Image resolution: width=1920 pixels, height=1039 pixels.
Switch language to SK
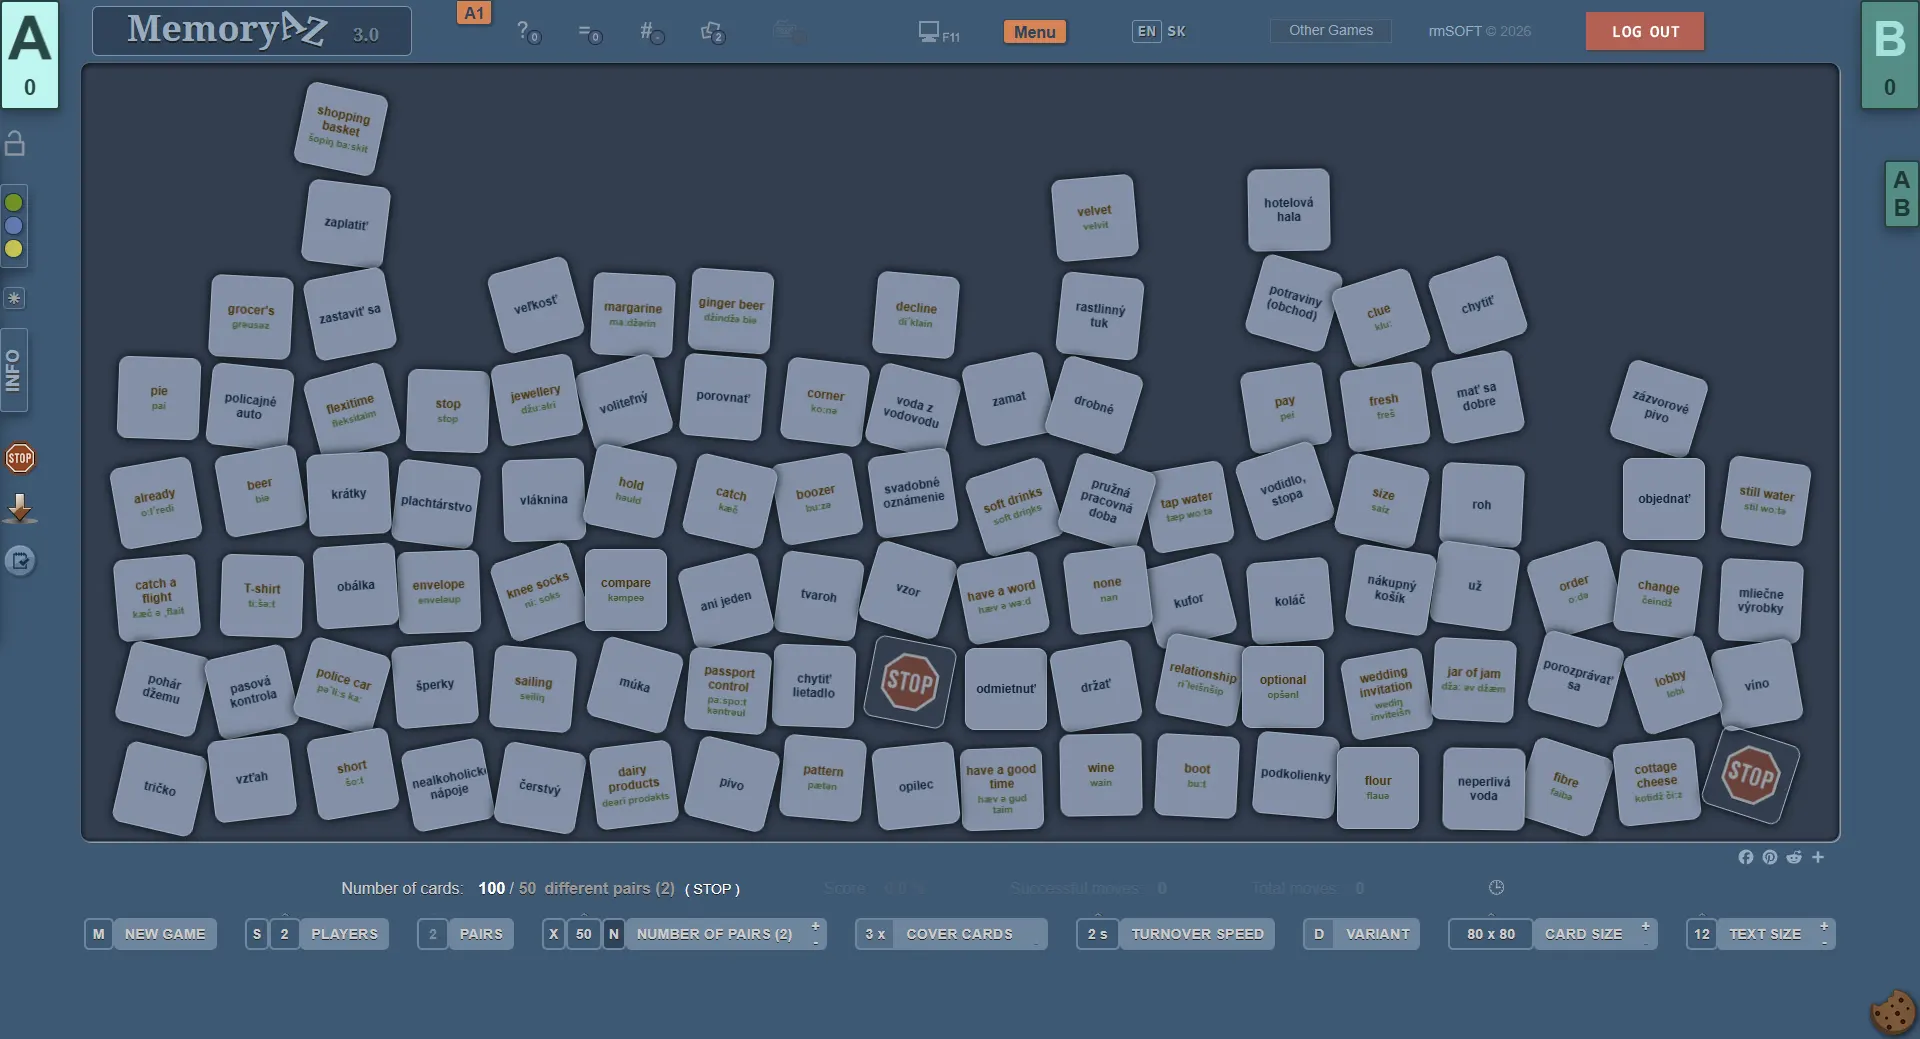(x=1176, y=31)
